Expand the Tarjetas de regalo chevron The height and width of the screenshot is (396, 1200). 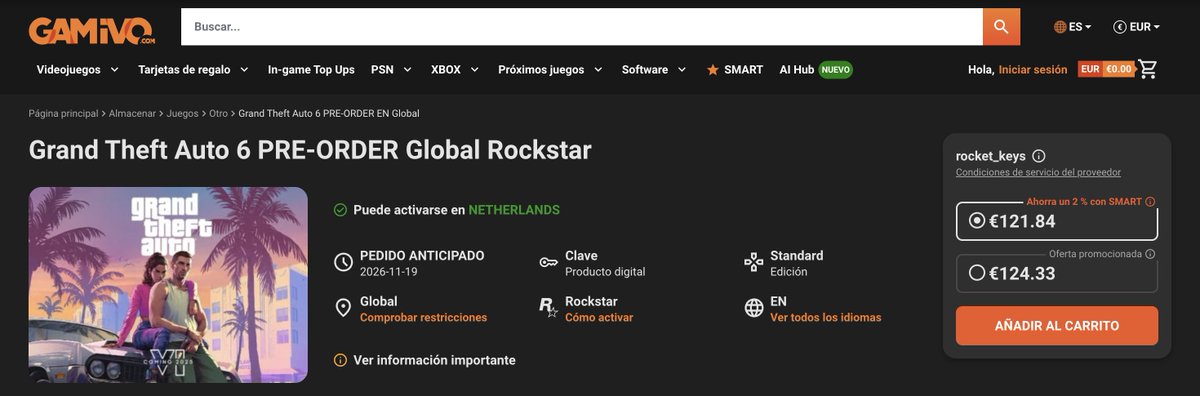(x=243, y=70)
